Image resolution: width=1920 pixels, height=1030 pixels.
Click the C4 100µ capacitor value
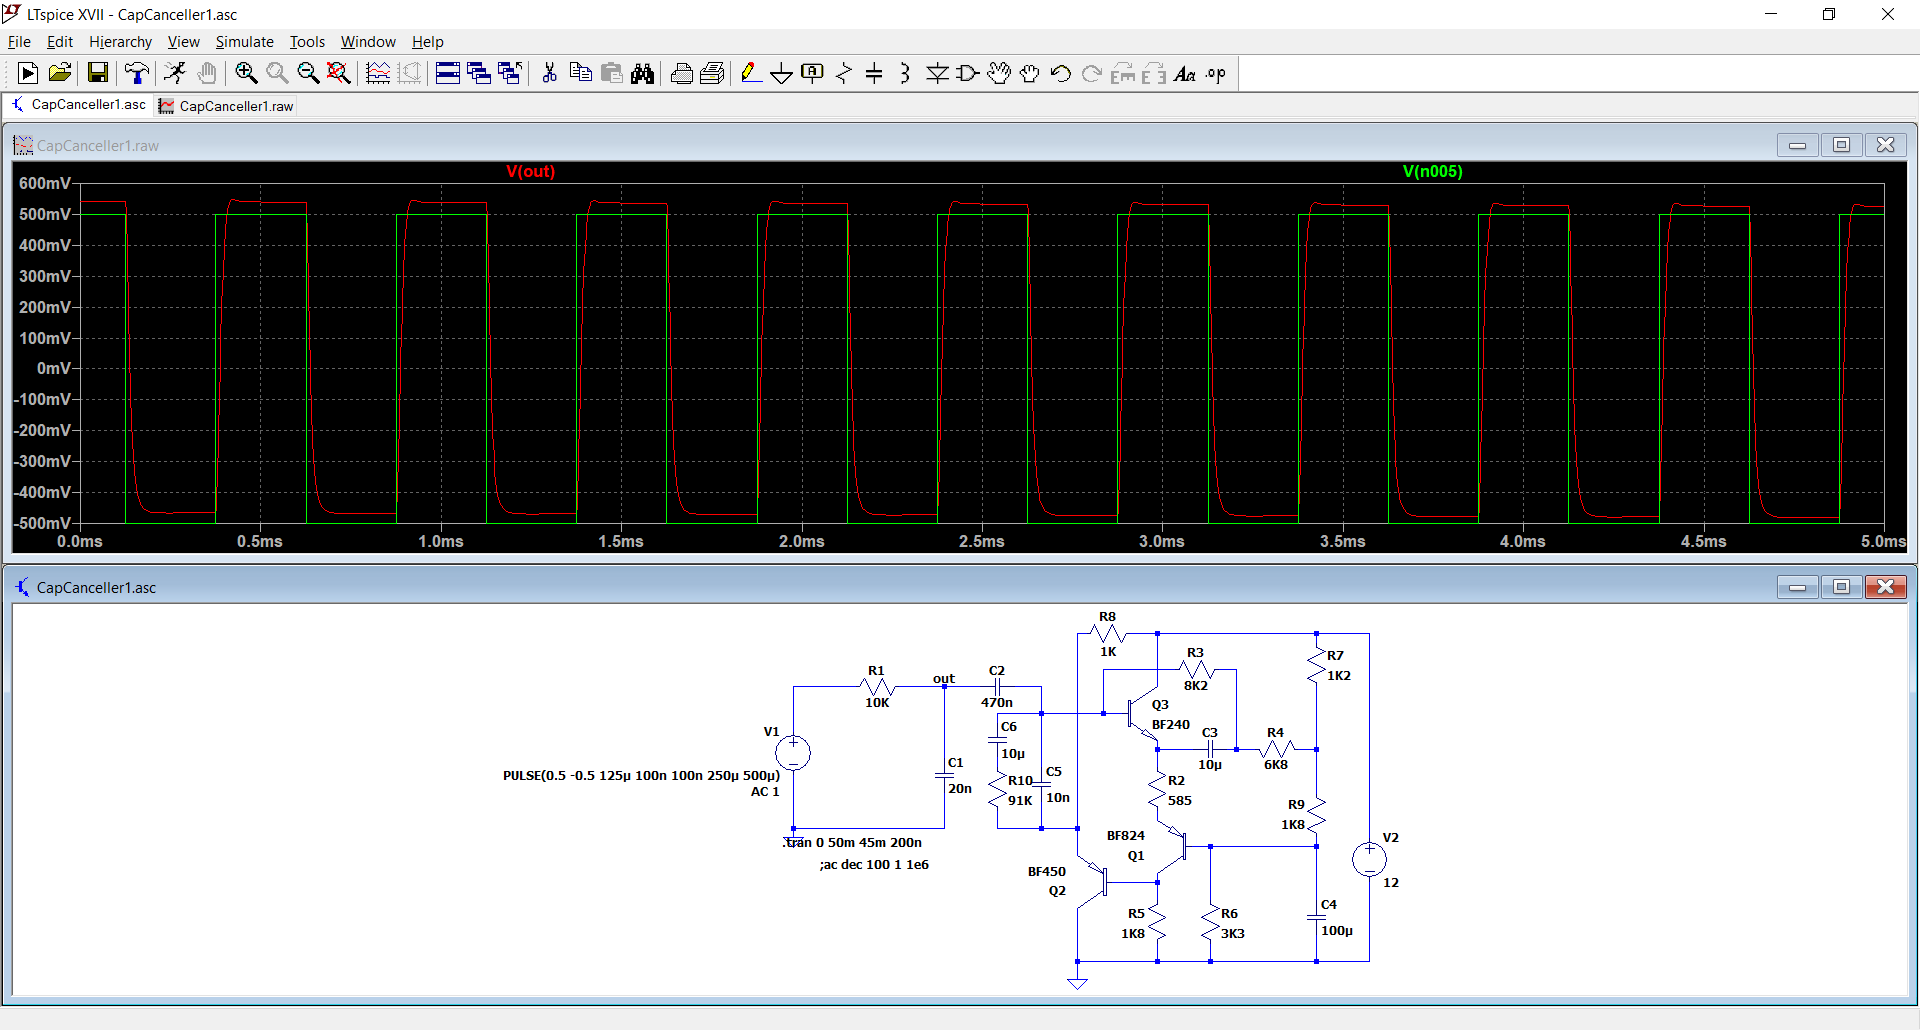1337,930
